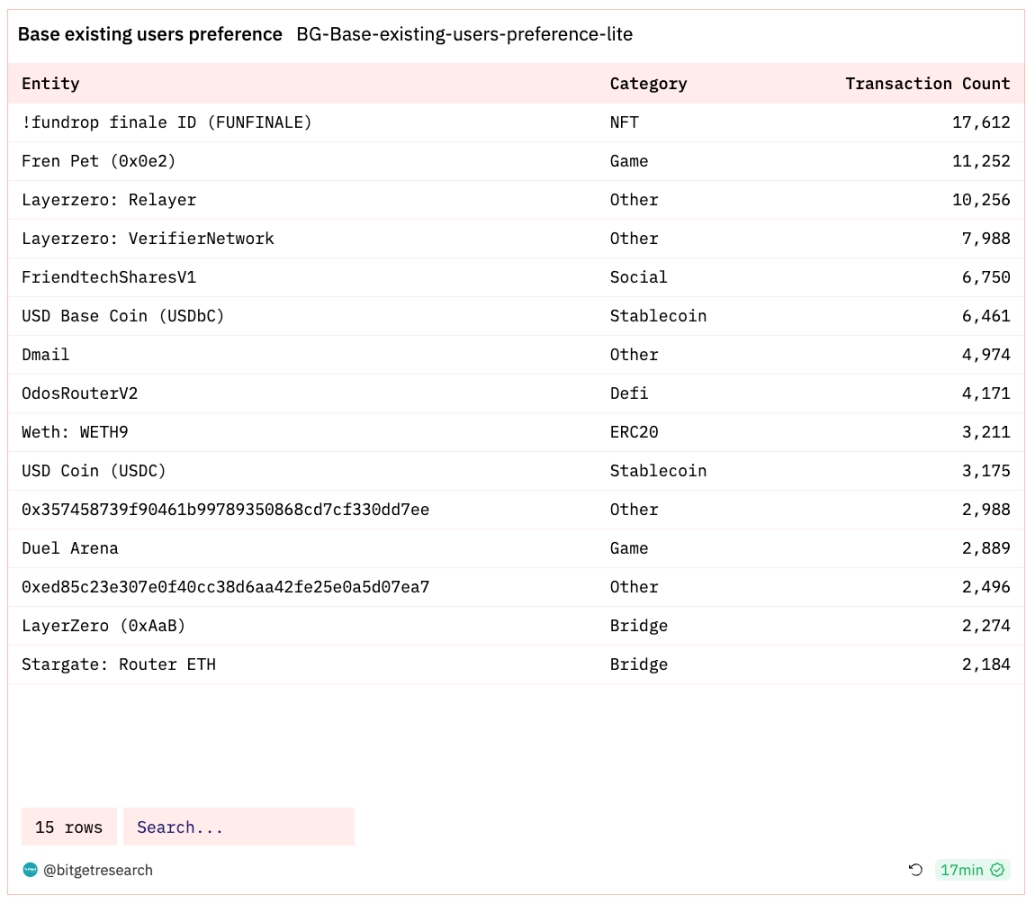The height and width of the screenshot is (904, 1035).
Task: Sort by the Transaction Count column header
Action: (927, 83)
